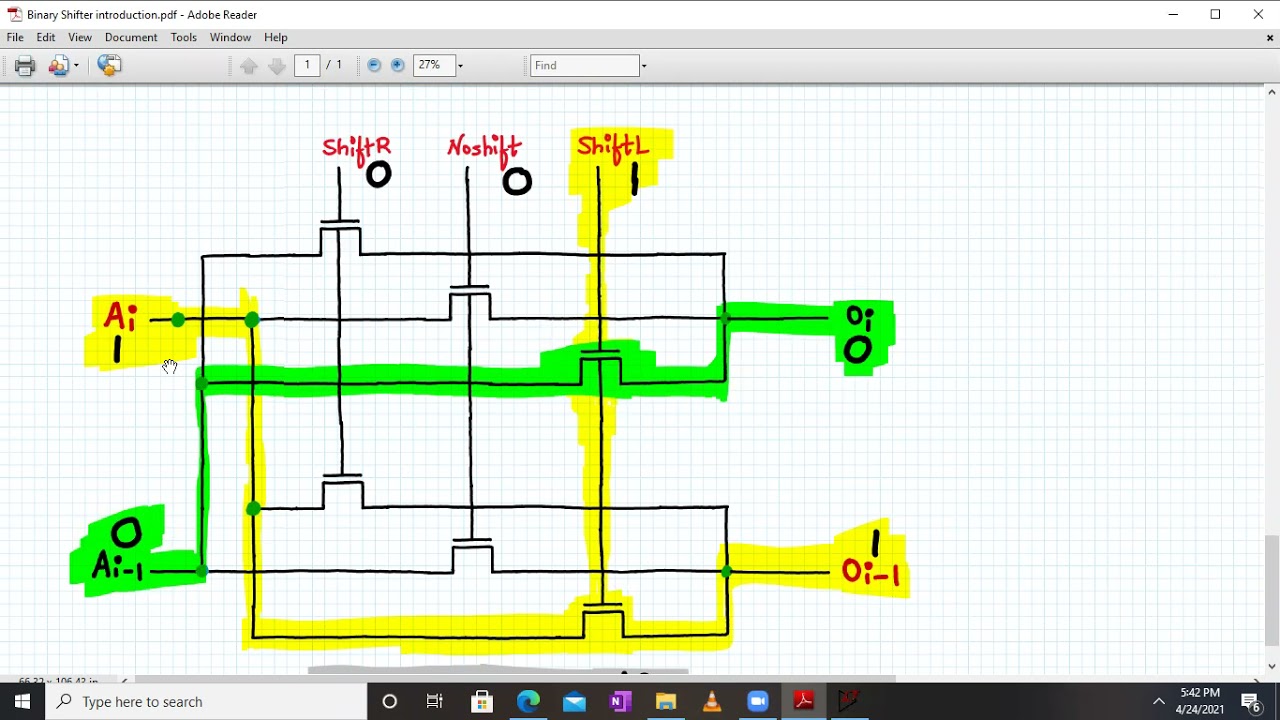Click the vertical scrollbar down arrow
Viewport: 1280px width, 720px height.
[1272, 666]
